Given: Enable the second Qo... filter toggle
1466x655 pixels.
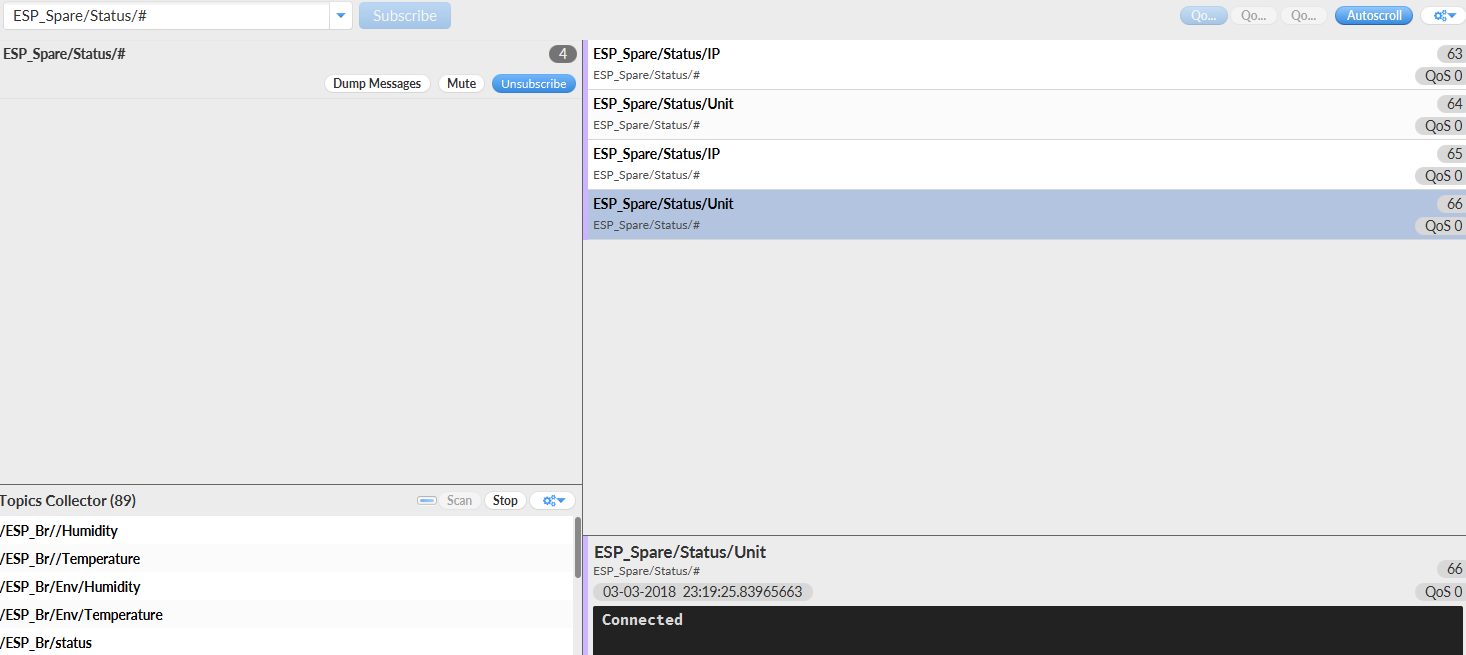Looking at the screenshot, I should click(1253, 15).
